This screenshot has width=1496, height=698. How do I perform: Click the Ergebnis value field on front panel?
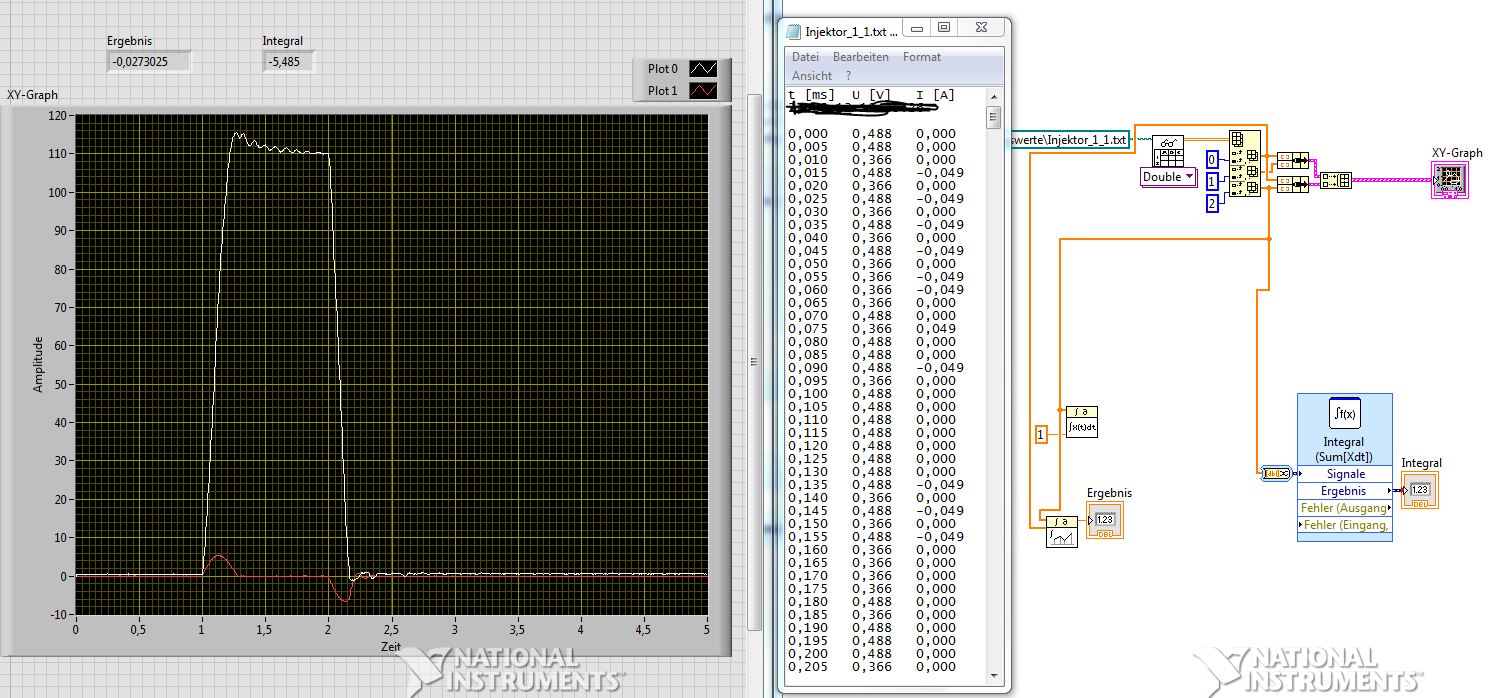pyautogui.click(x=148, y=62)
